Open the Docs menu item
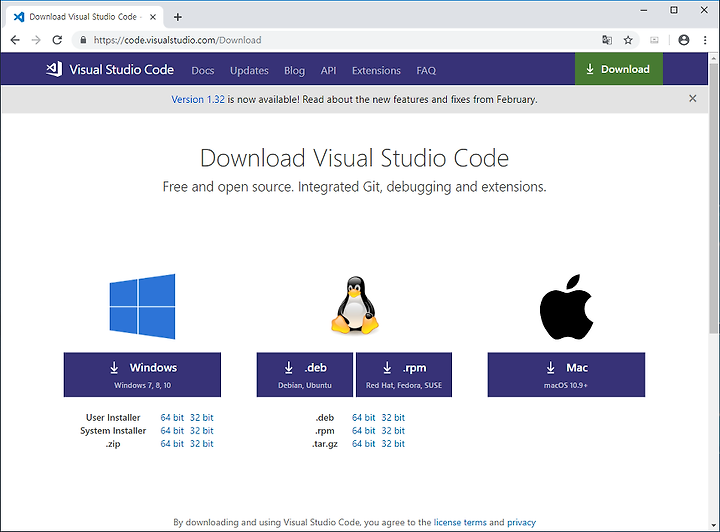Image resolution: width=720 pixels, height=532 pixels. click(x=202, y=70)
